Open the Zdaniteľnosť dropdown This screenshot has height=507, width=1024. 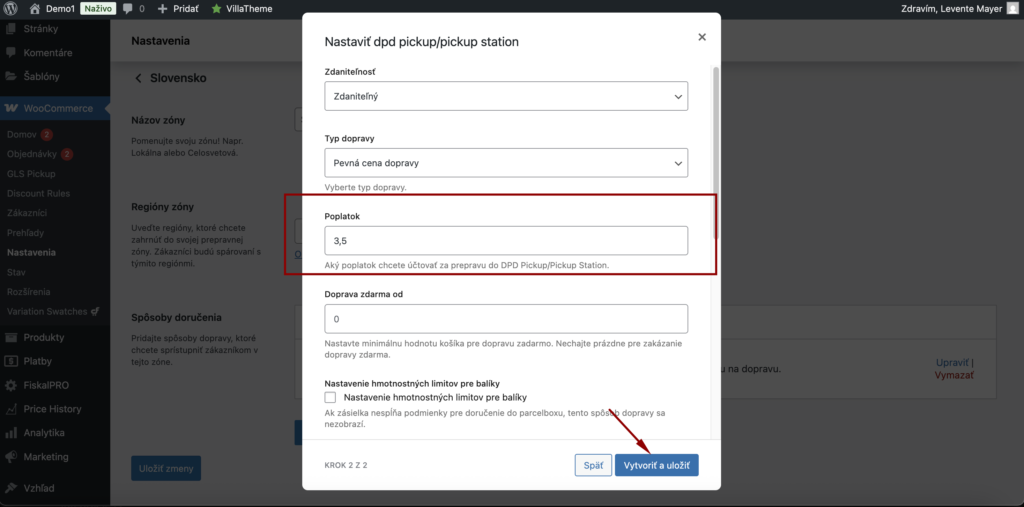[x=506, y=96]
